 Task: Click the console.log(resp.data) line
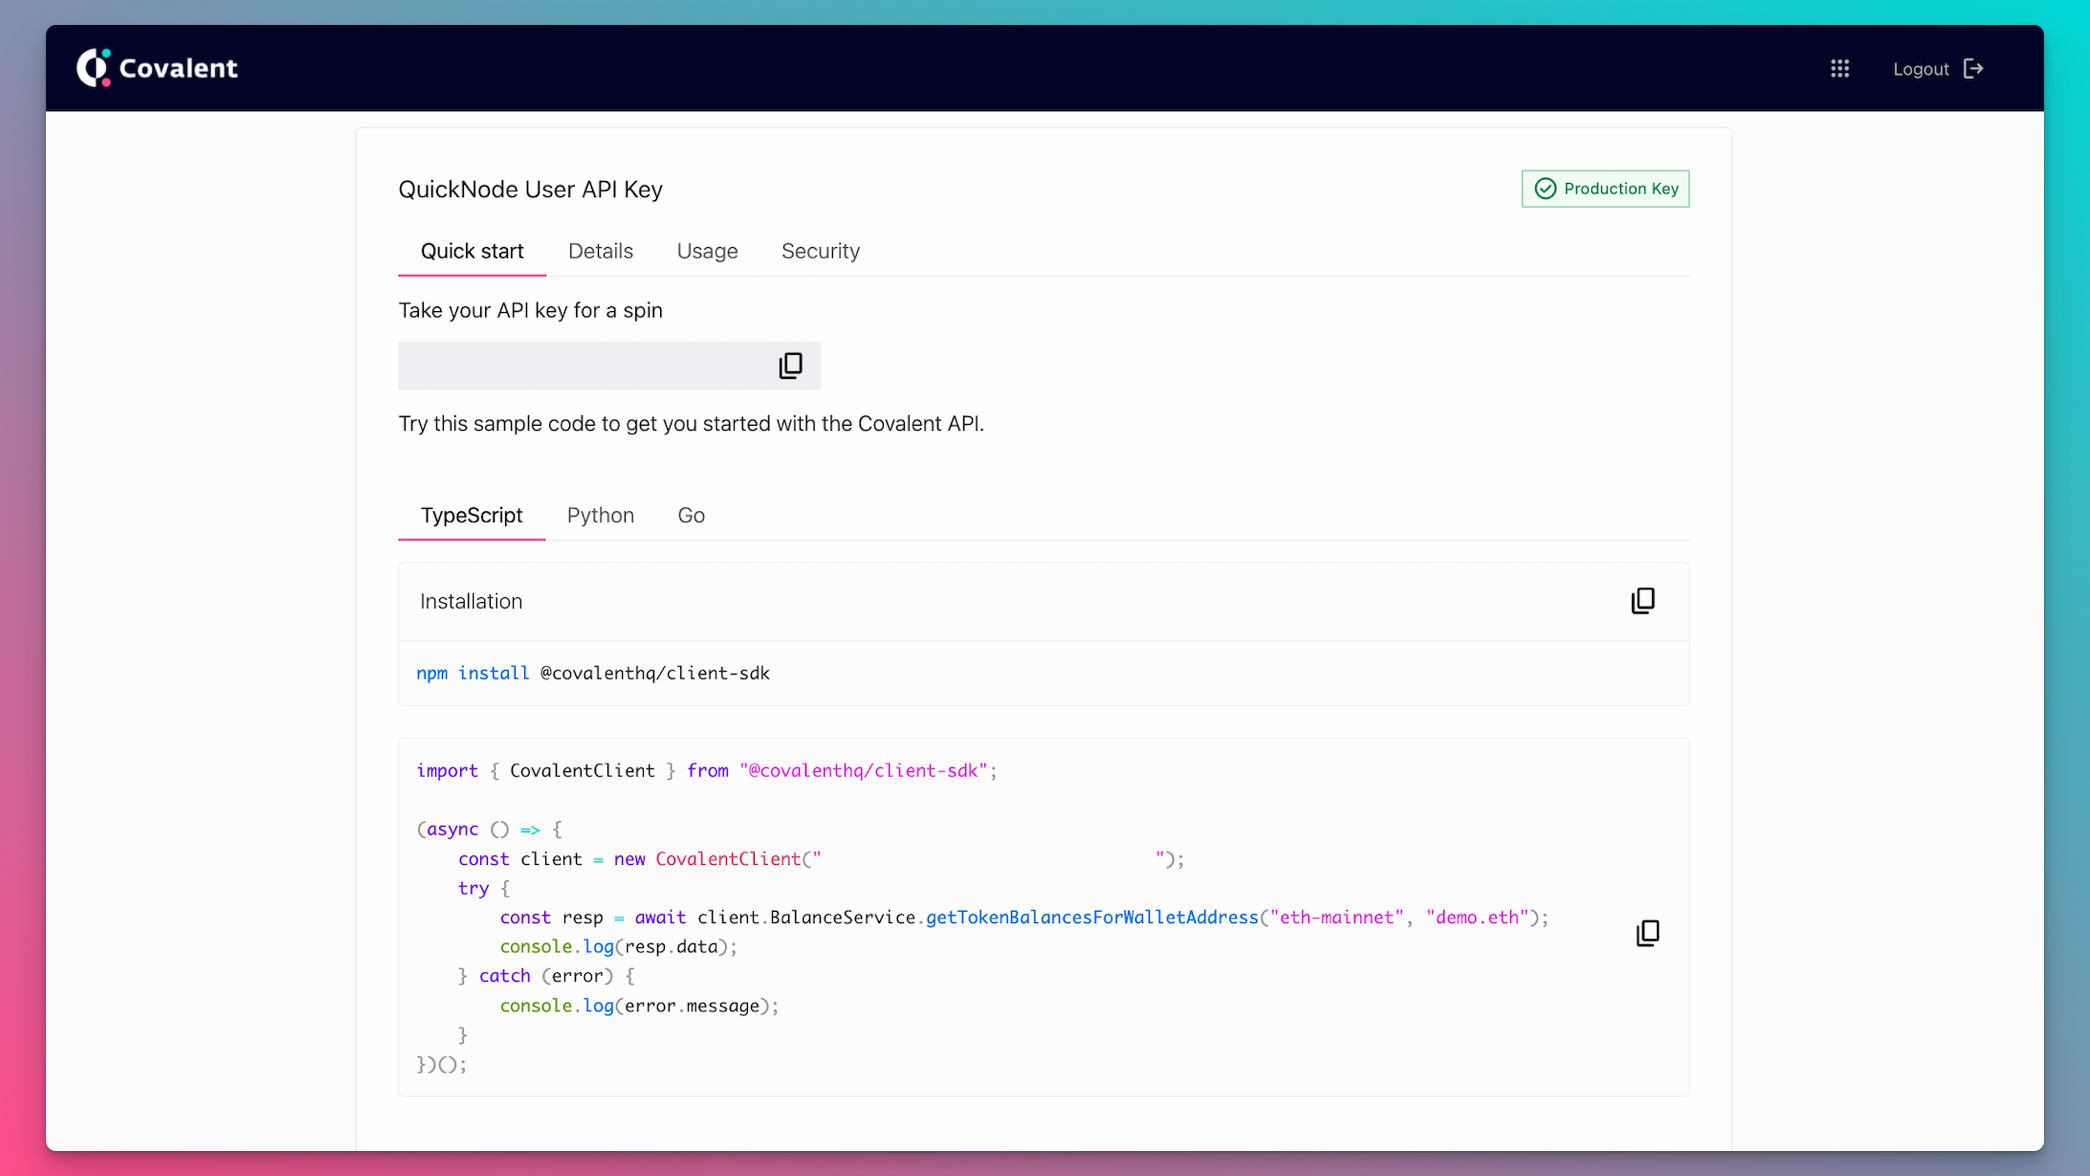[618, 947]
